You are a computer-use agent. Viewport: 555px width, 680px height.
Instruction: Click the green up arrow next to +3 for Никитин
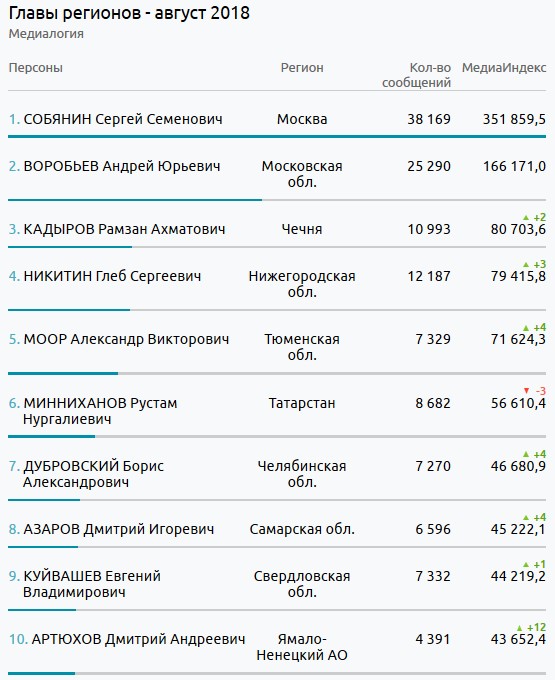point(526,265)
